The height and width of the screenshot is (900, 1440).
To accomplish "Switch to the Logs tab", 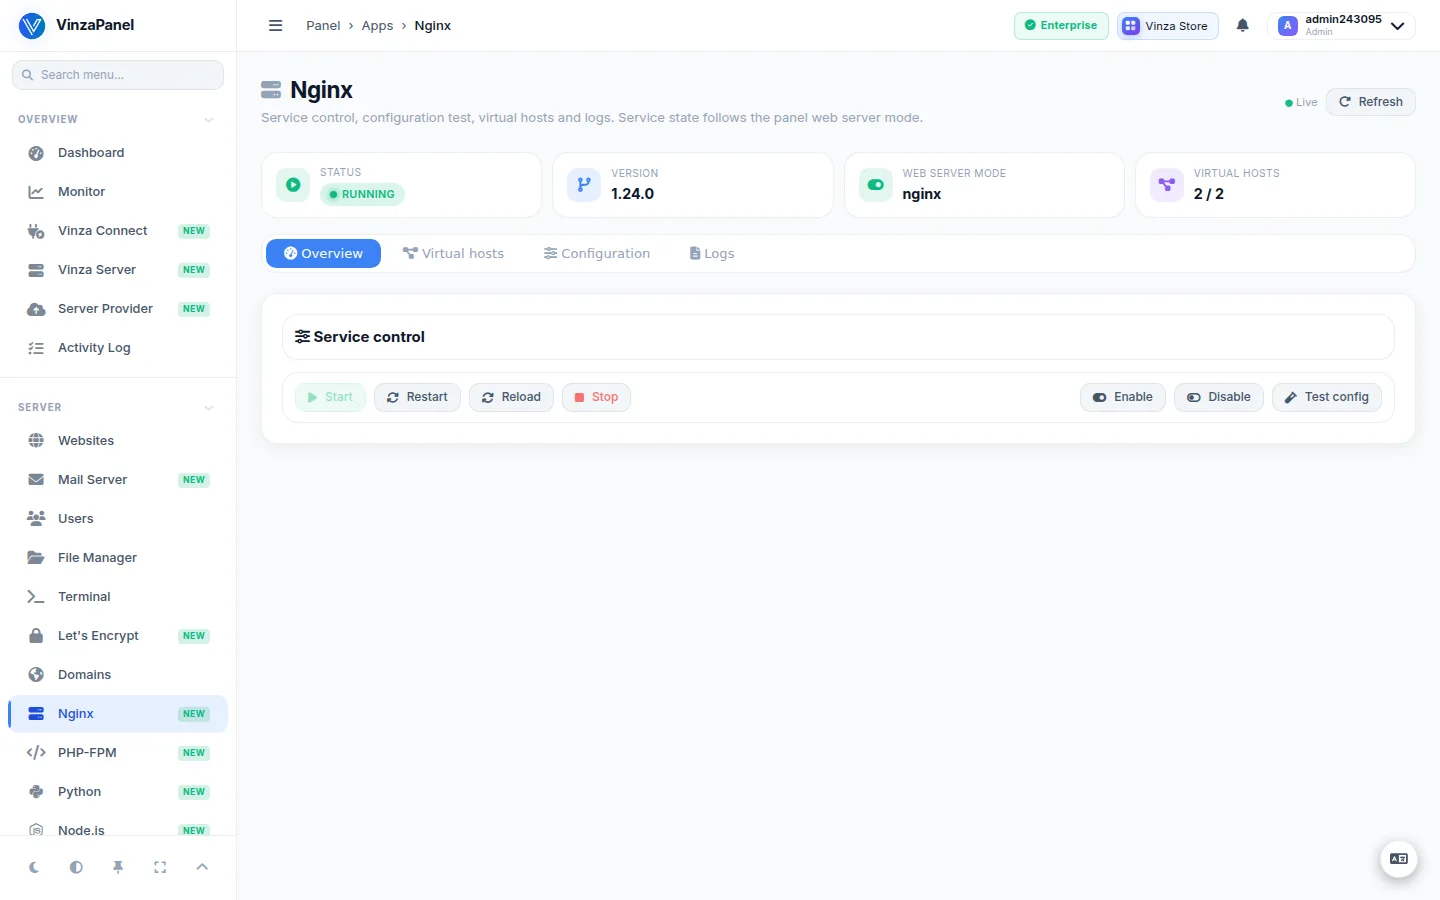I will 712,254.
